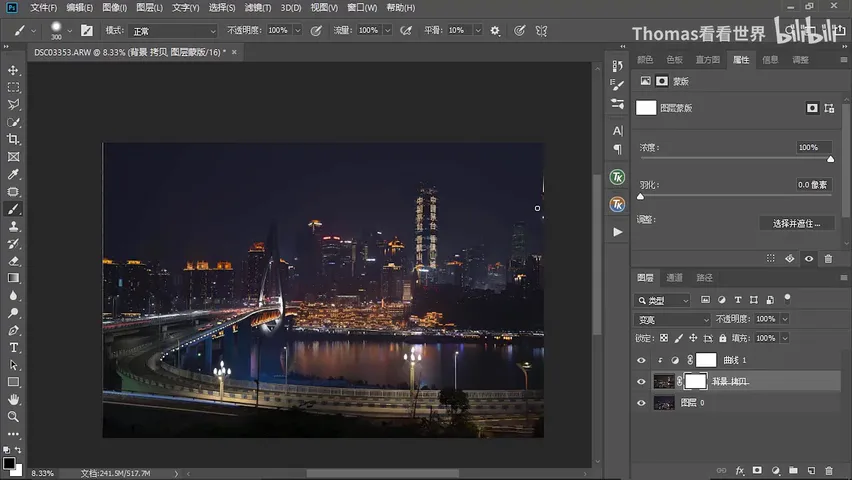Viewport: 852px width, 480px height.
Task: Toggle airbrush build-up mode
Action: (406, 31)
